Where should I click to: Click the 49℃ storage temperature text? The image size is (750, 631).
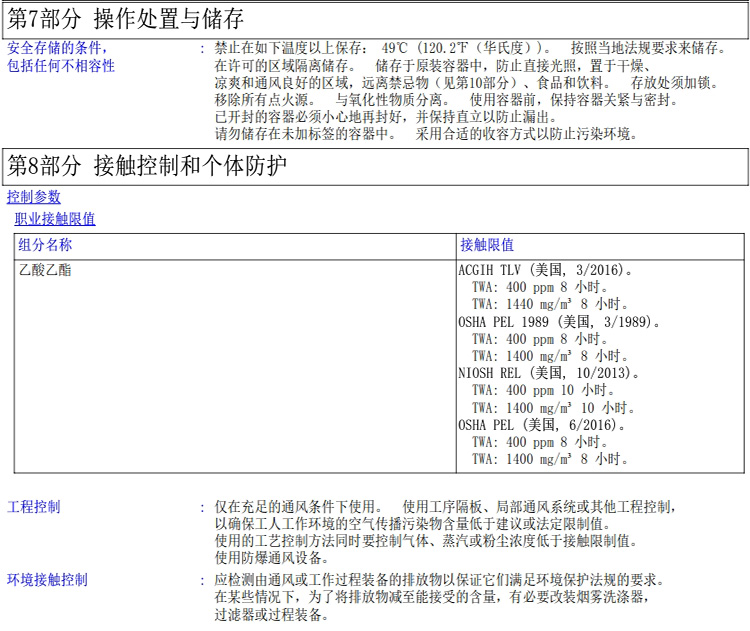tap(395, 48)
